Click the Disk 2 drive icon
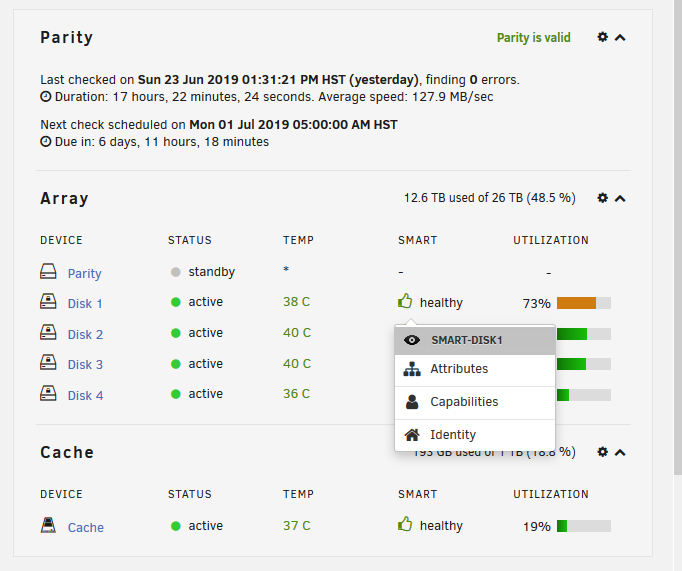The height and width of the screenshot is (571, 682). coord(48,332)
